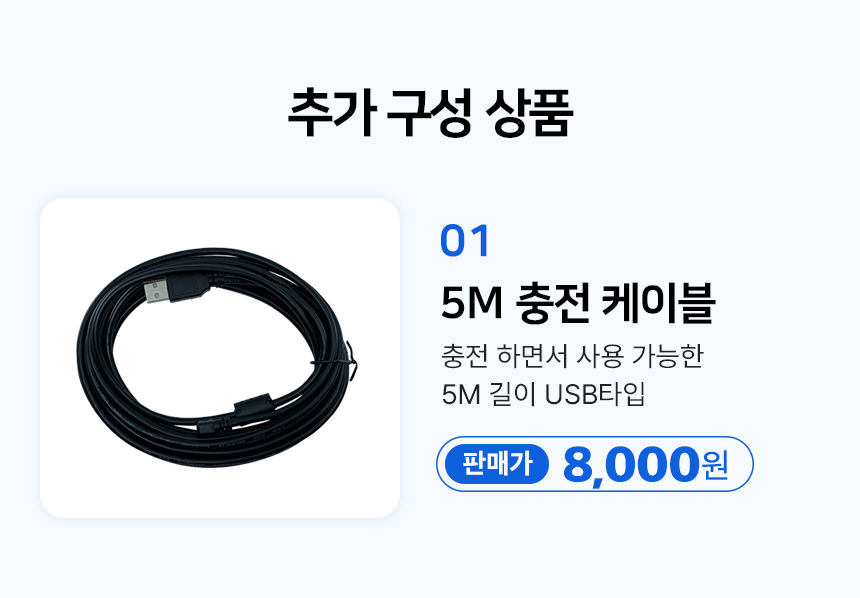860x598 pixels.
Task: Click the center hole of the coiled cable
Action: 214,359
